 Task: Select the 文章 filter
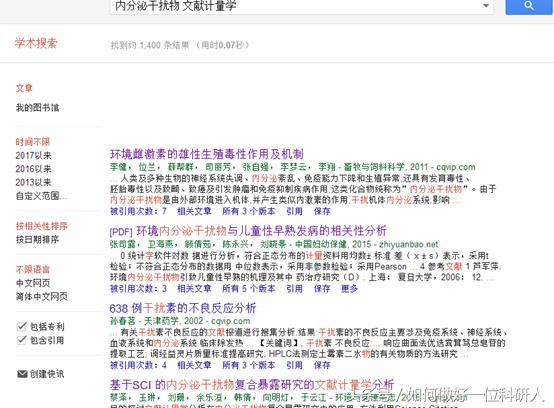tap(24, 88)
